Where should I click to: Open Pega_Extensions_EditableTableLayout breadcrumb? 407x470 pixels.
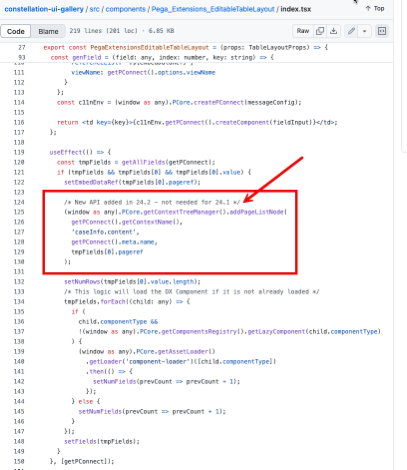213,9
